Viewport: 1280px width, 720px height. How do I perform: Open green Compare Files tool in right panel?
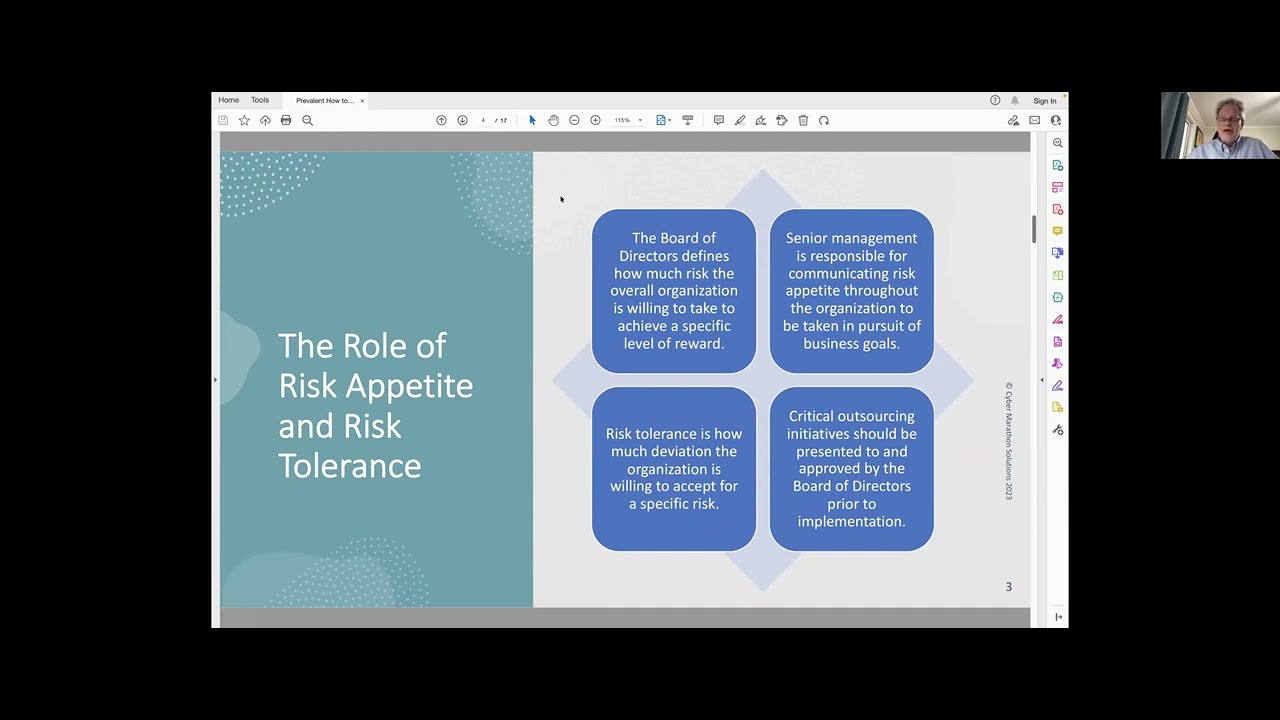(x=1058, y=275)
